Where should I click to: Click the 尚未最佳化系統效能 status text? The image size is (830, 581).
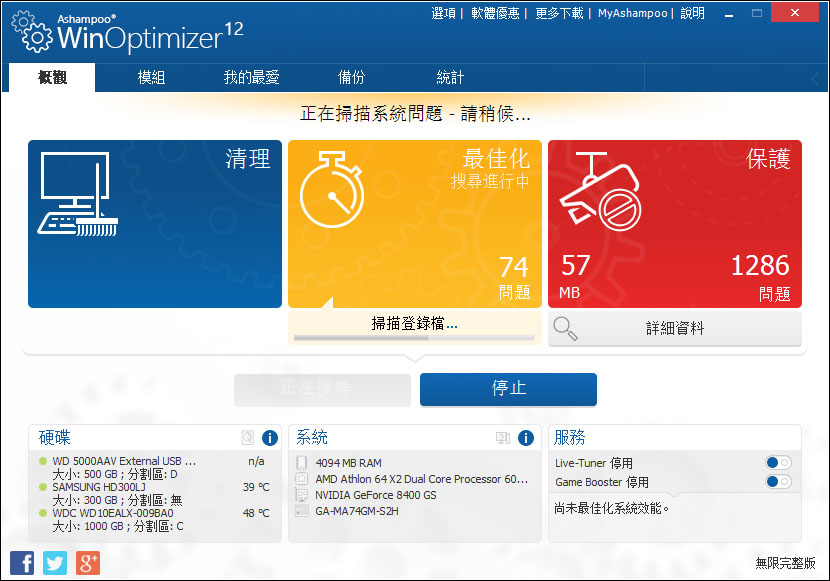[x=612, y=509]
